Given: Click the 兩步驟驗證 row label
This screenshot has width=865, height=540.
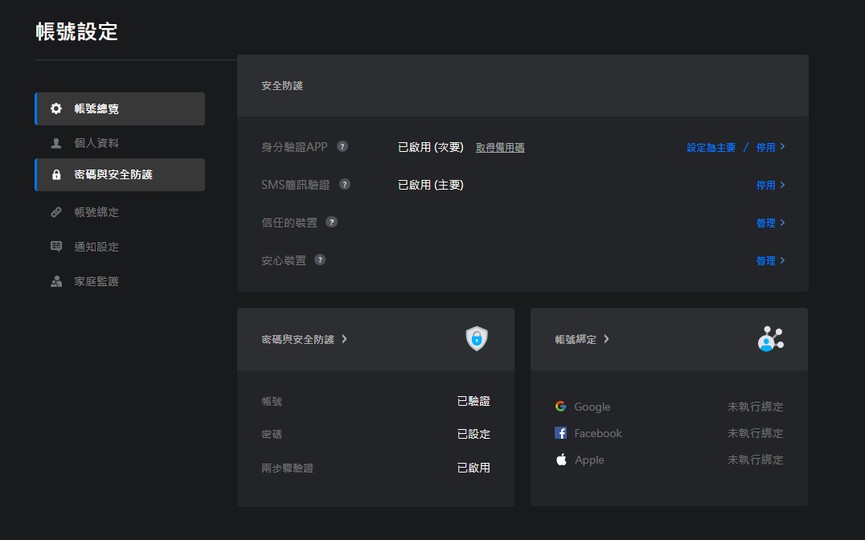Looking at the screenshot, I should pyautogui.click(x=287, y=468).
